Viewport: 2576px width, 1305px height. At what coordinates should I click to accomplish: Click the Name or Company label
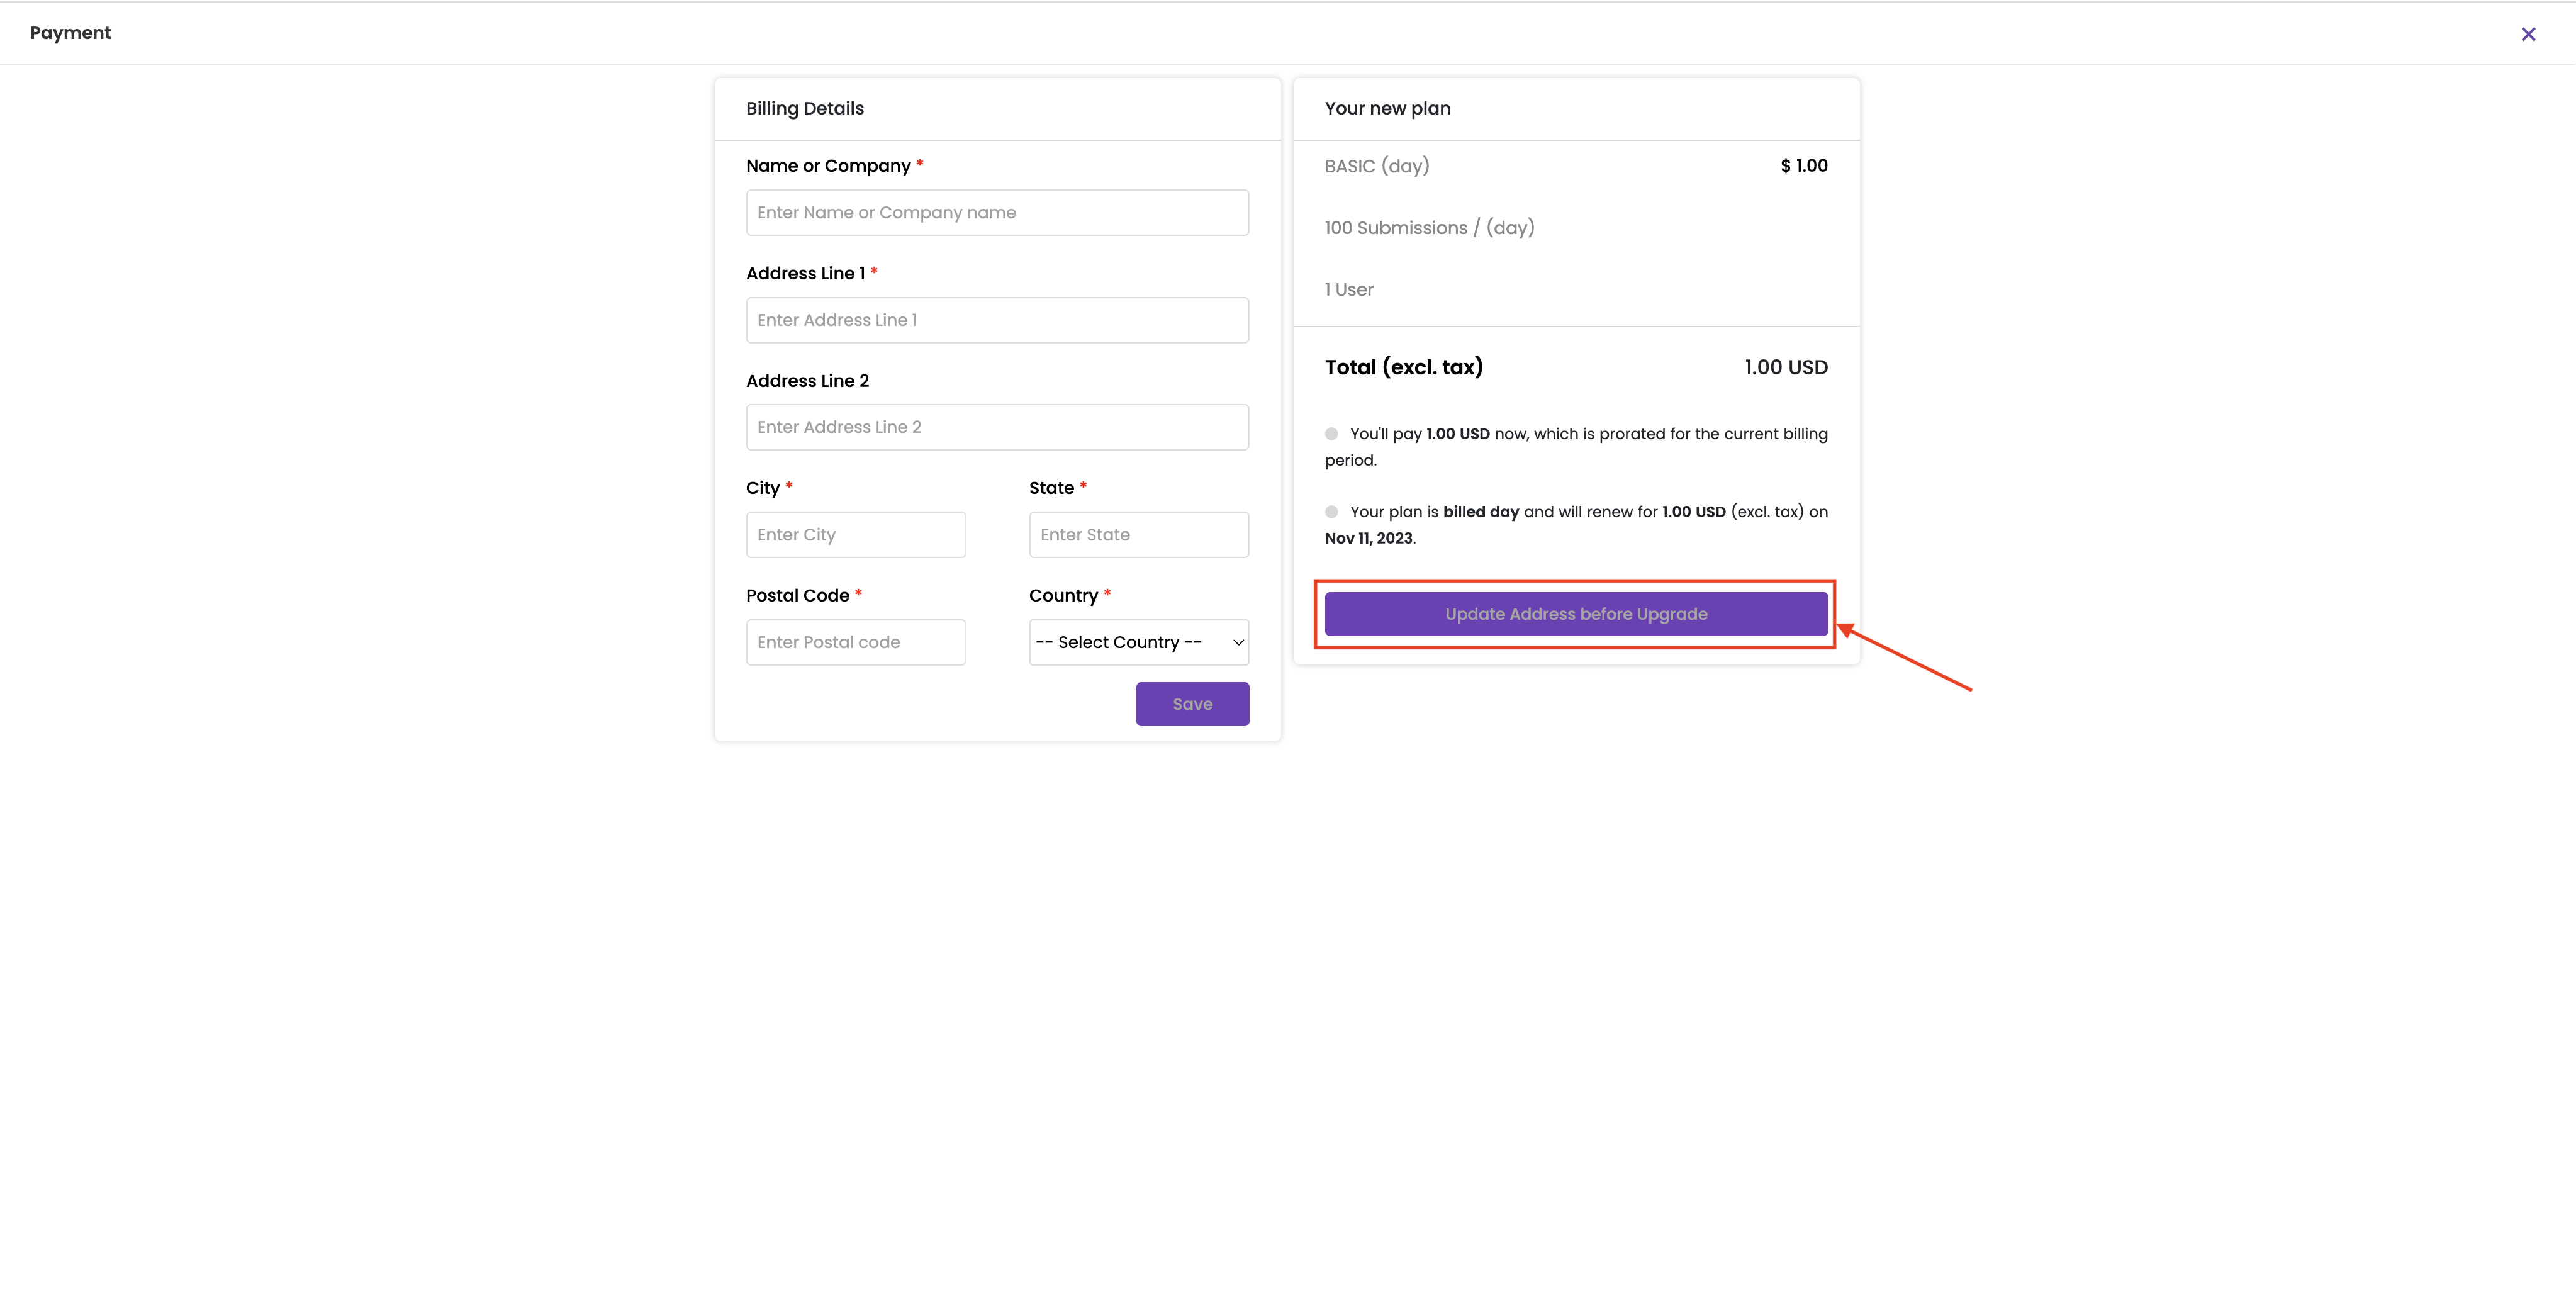828,166
